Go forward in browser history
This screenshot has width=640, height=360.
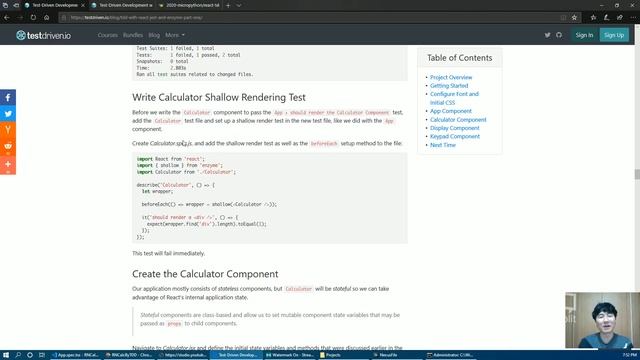(x=20, y=18)
